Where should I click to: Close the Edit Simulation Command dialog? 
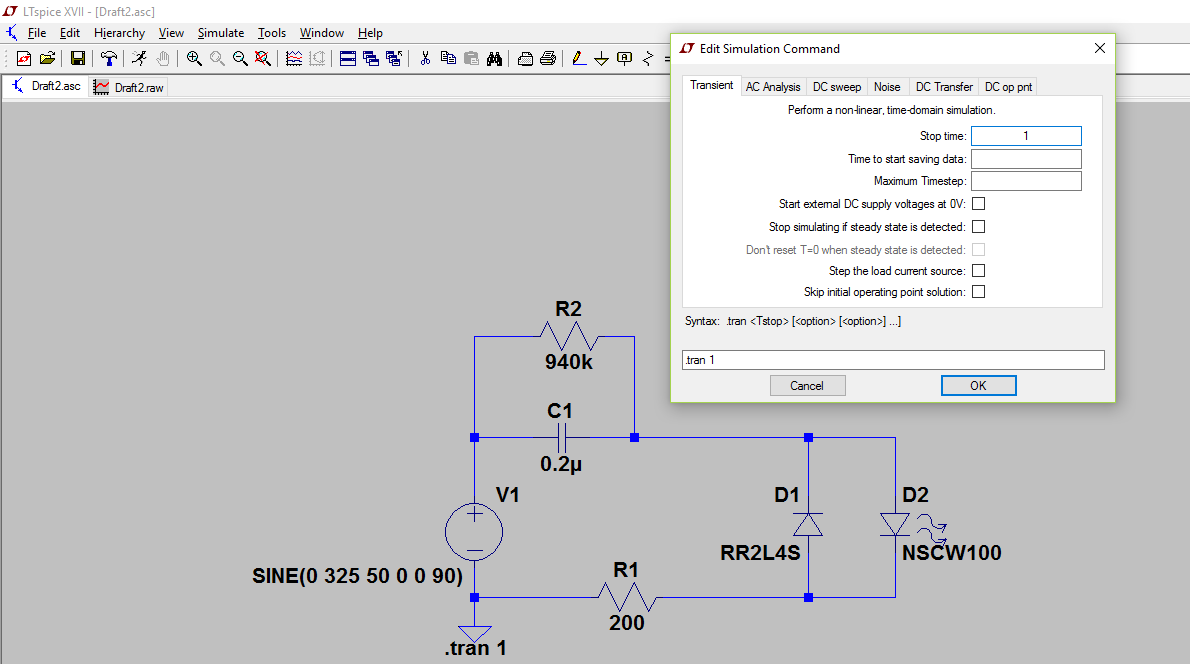pyautogui.click(x=1100, y=48)
